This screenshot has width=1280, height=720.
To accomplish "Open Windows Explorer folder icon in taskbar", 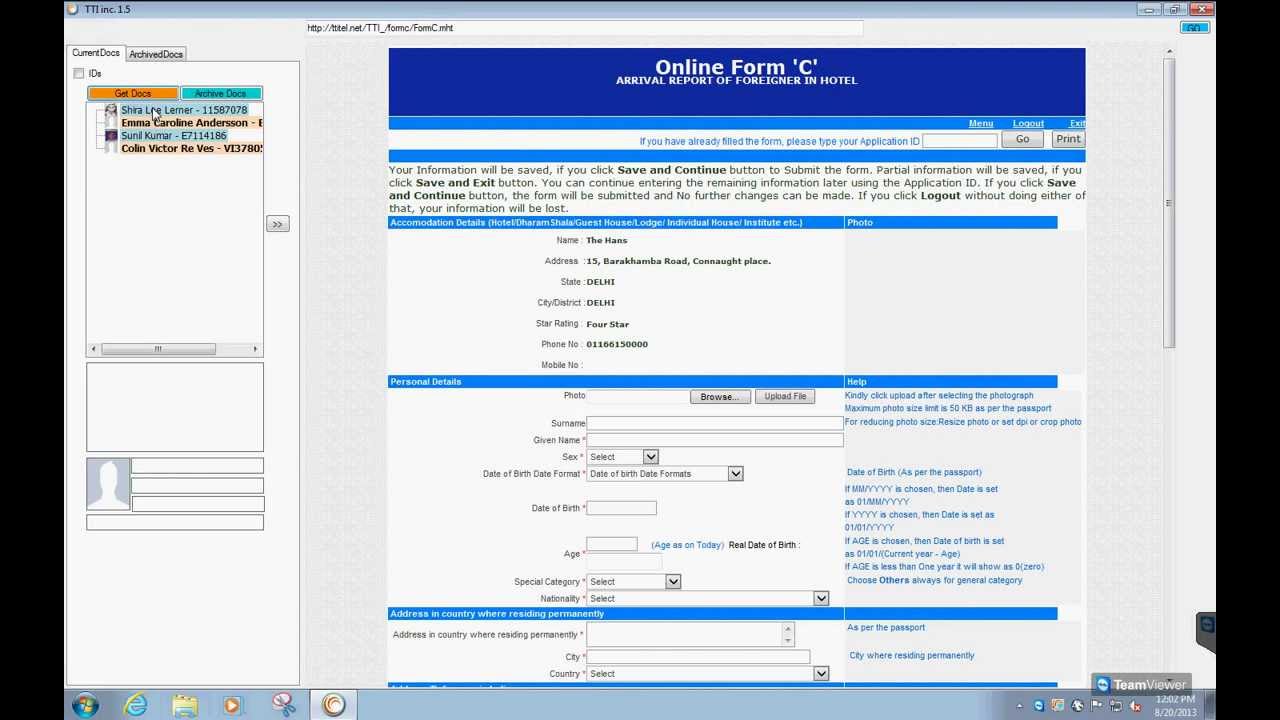I will click(x=185, y=705).
